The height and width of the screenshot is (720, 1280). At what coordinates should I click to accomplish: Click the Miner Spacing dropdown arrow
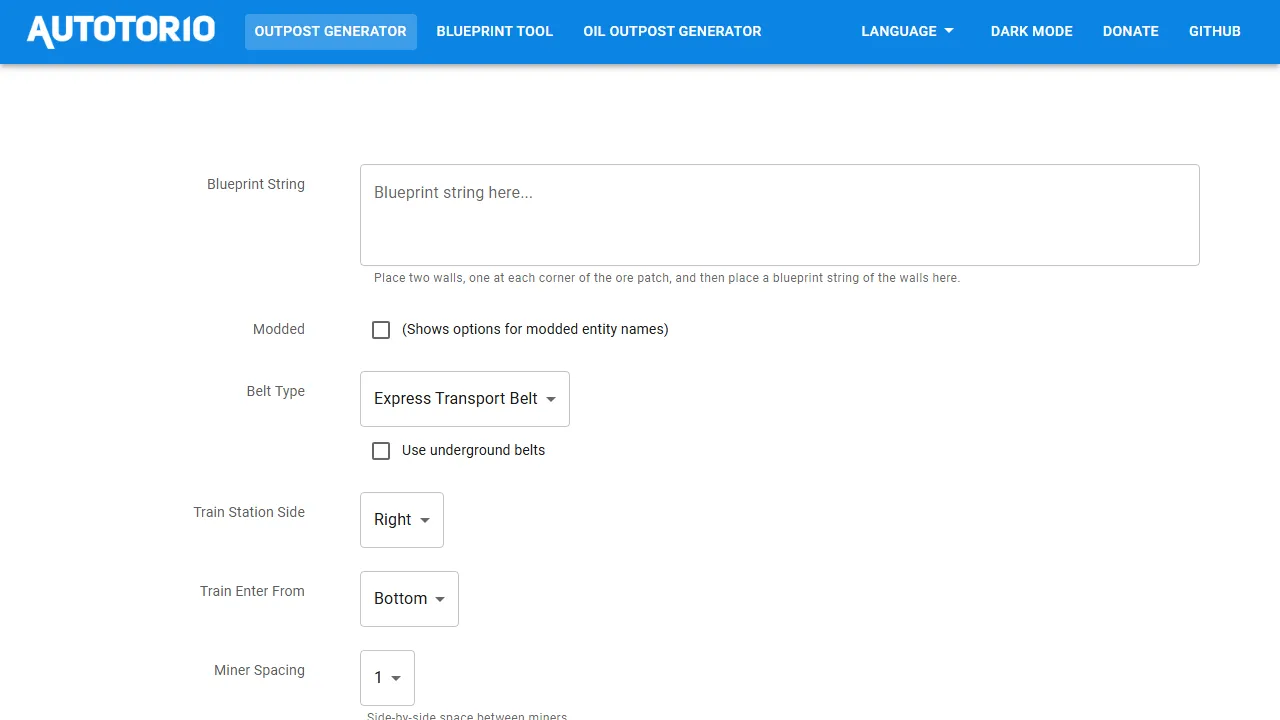tap(398, 677)
